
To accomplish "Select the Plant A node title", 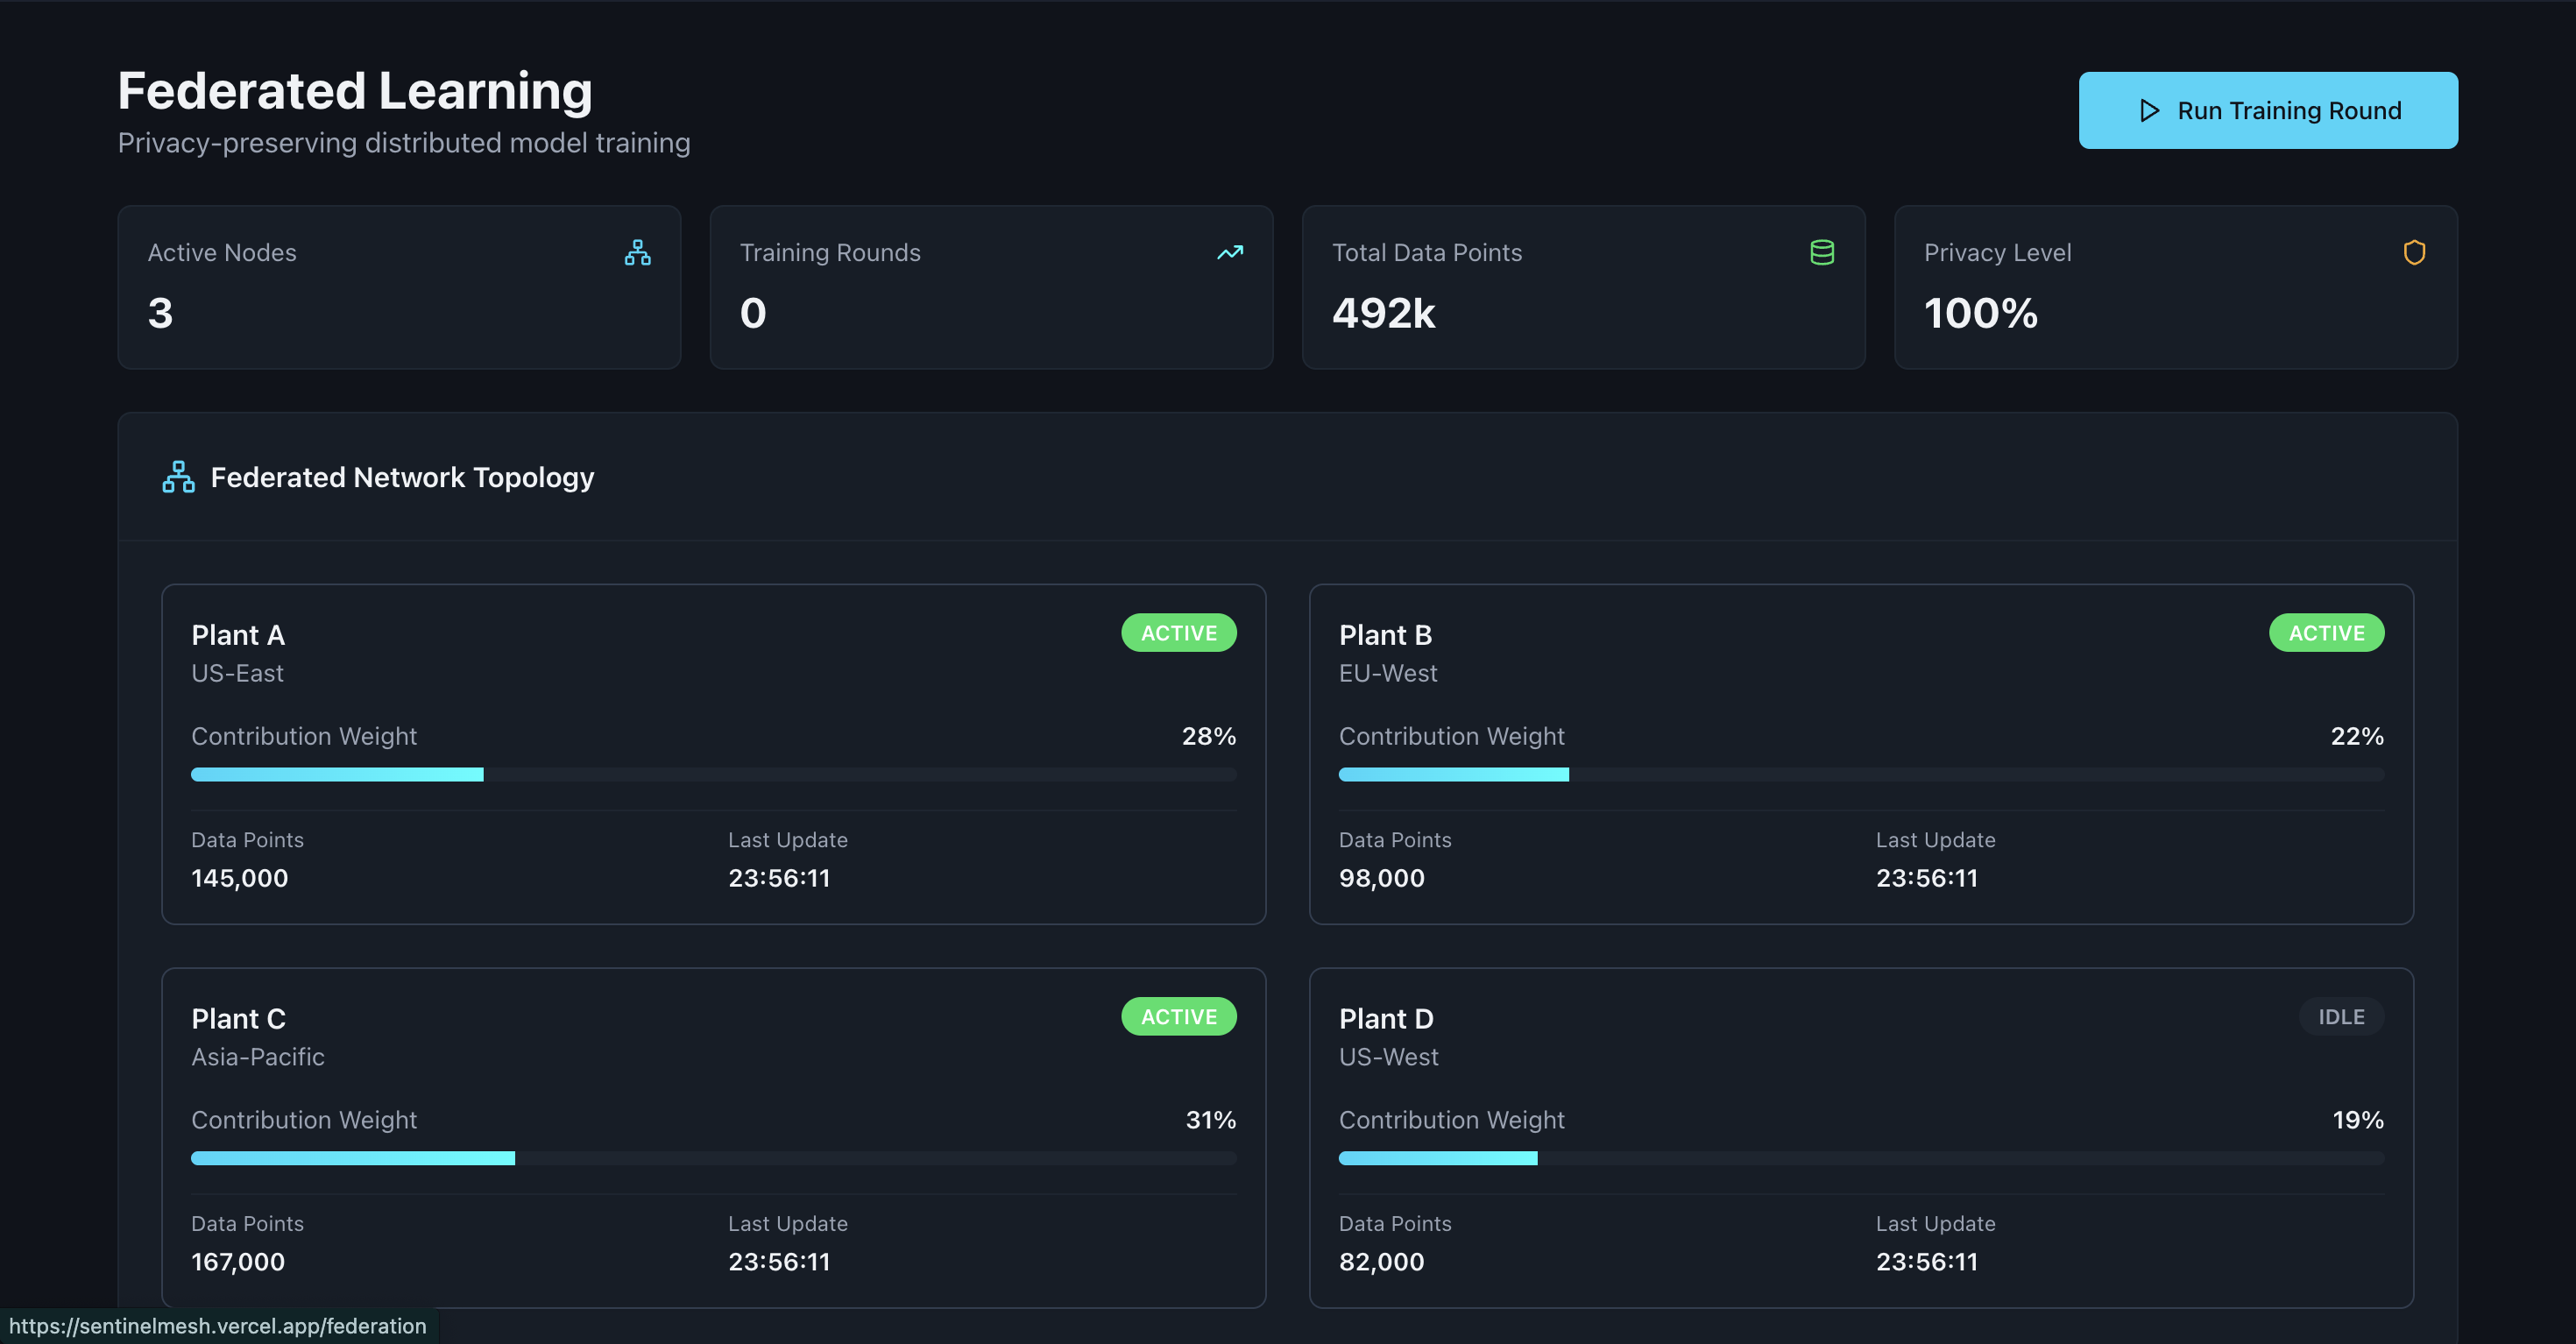I will tap(238, 635).
